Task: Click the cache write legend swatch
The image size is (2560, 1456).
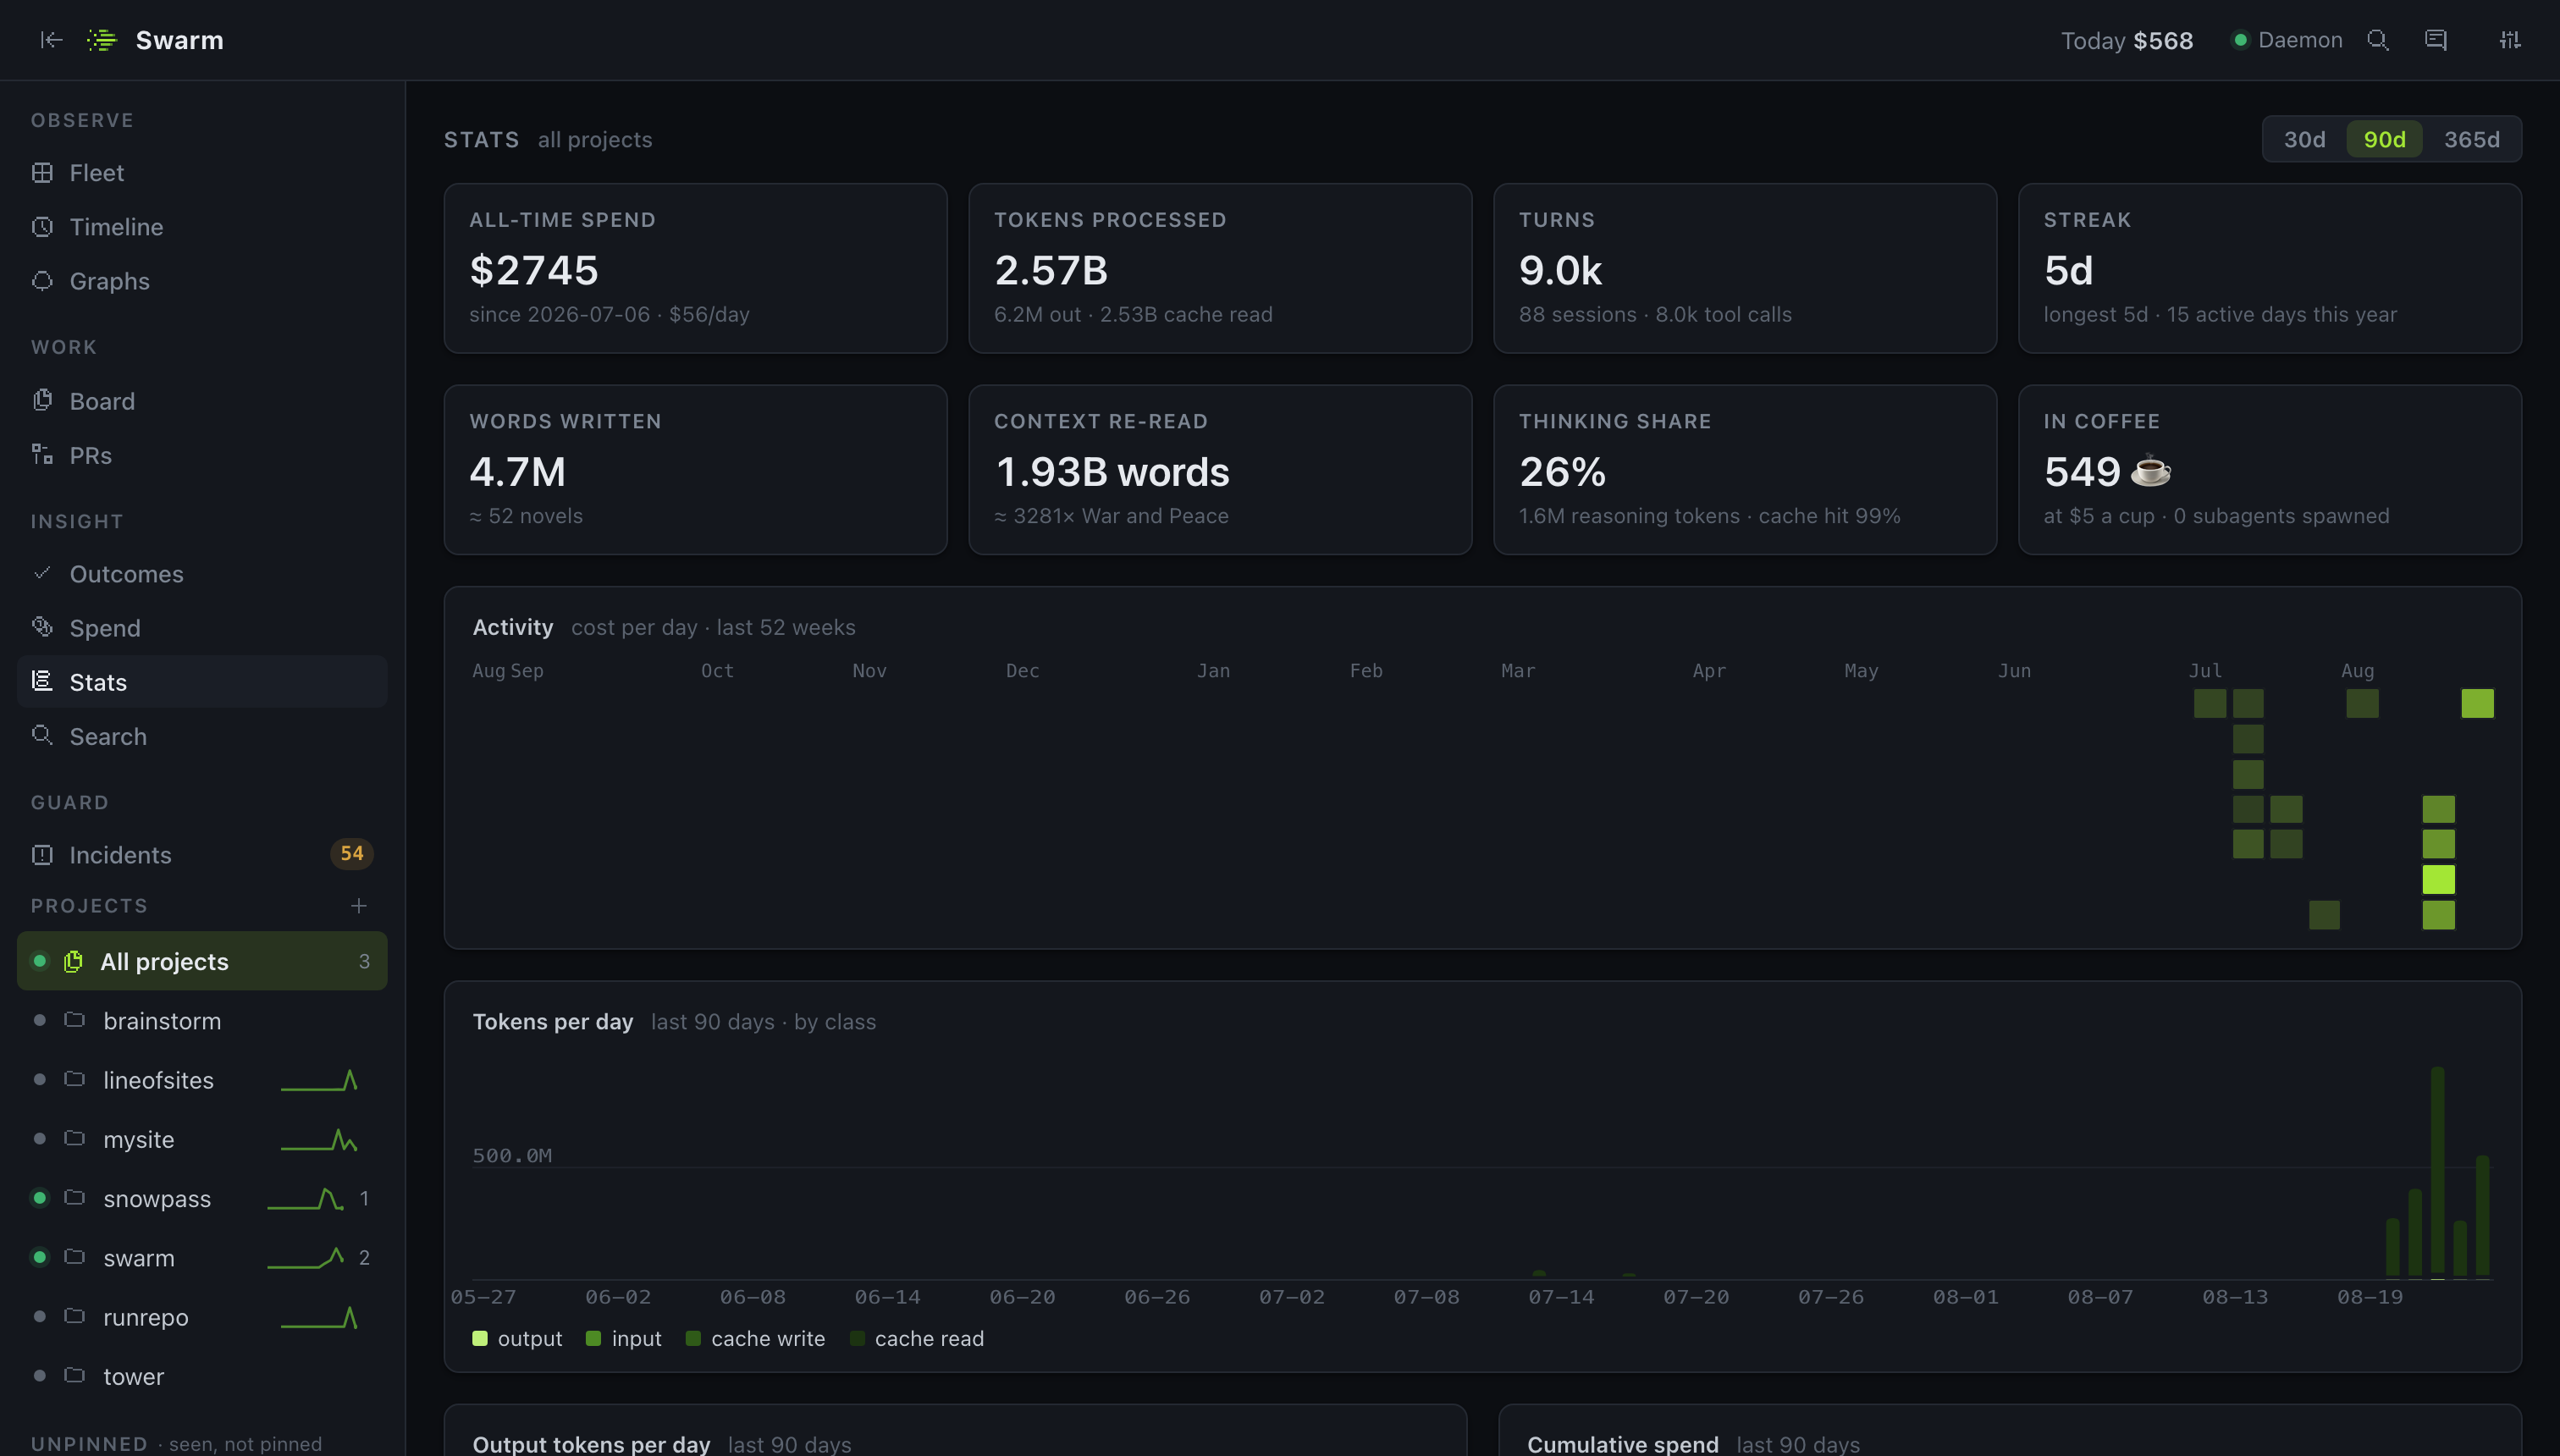Action: click(693, 1338)
